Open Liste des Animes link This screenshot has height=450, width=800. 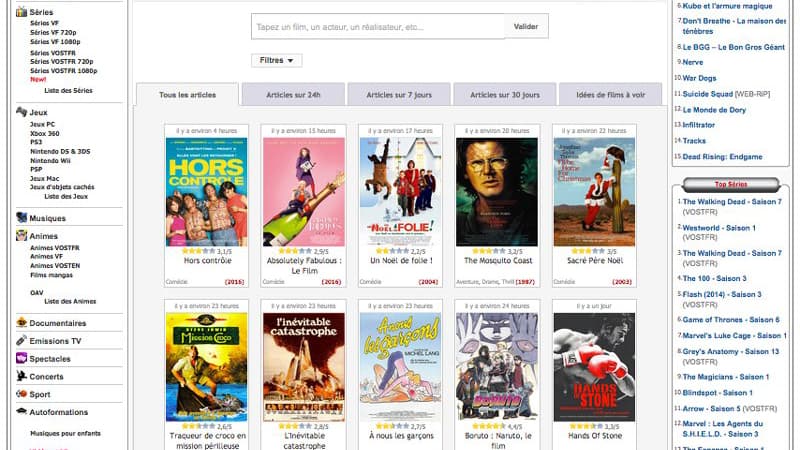[70, 302]
